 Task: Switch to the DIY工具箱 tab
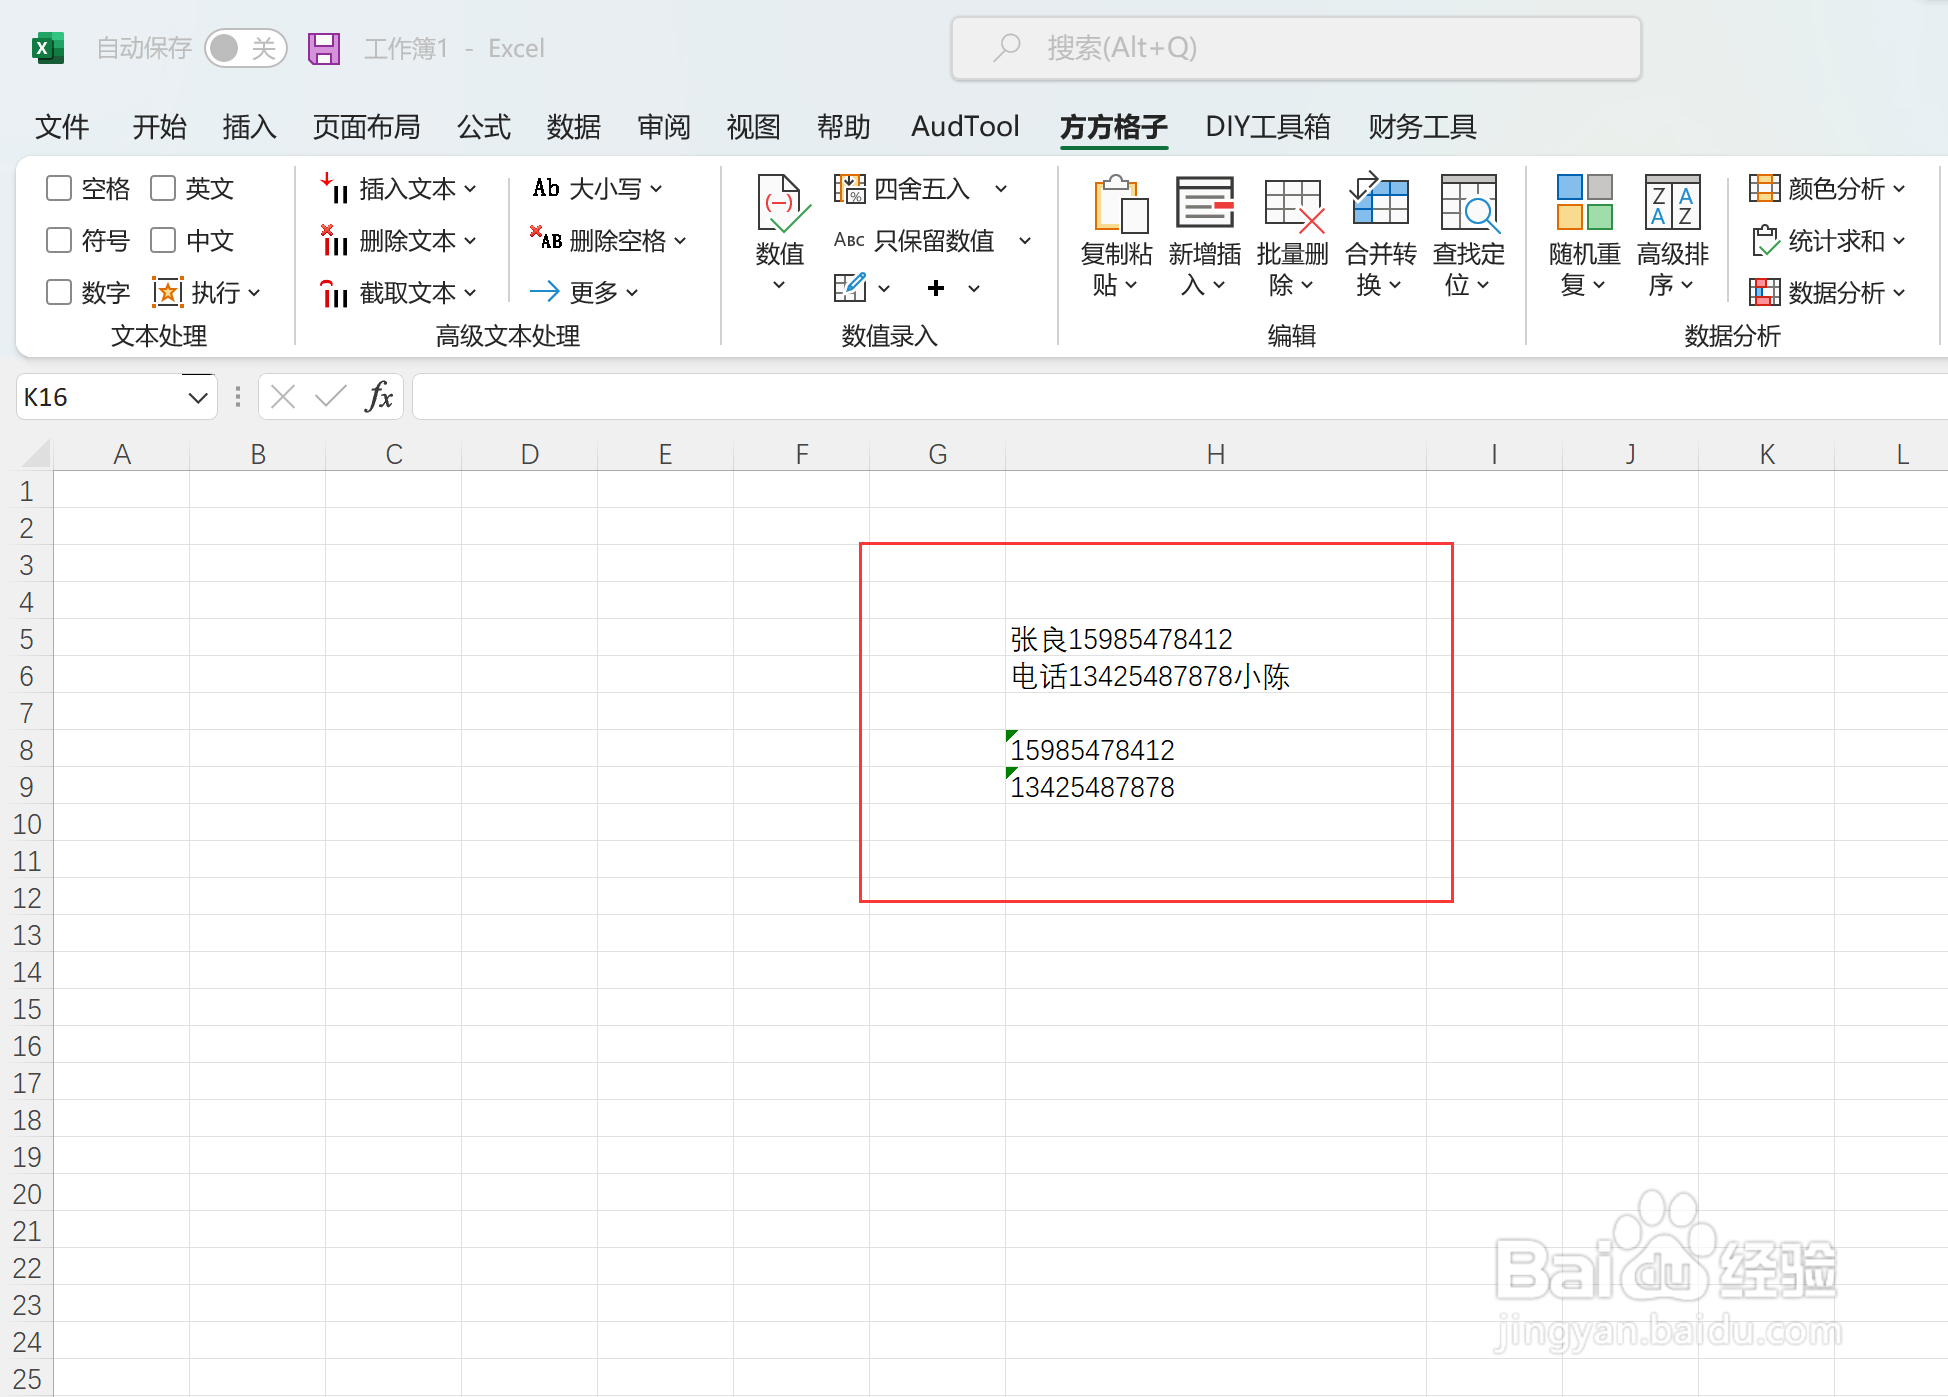[1267, 126]
